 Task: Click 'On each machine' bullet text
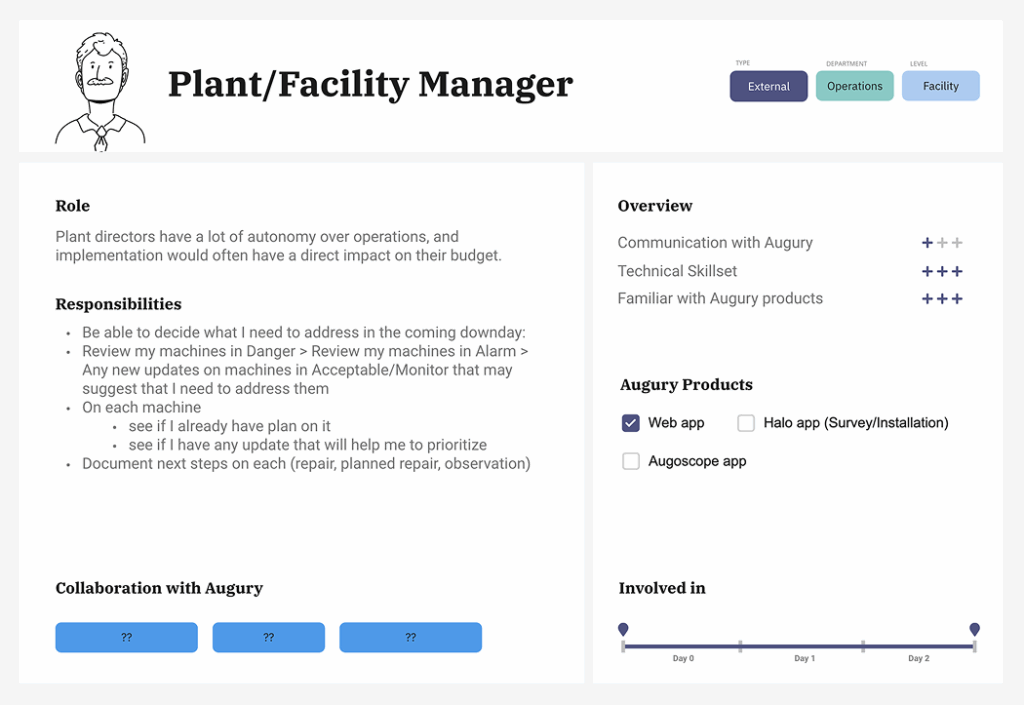pos(142,407)
